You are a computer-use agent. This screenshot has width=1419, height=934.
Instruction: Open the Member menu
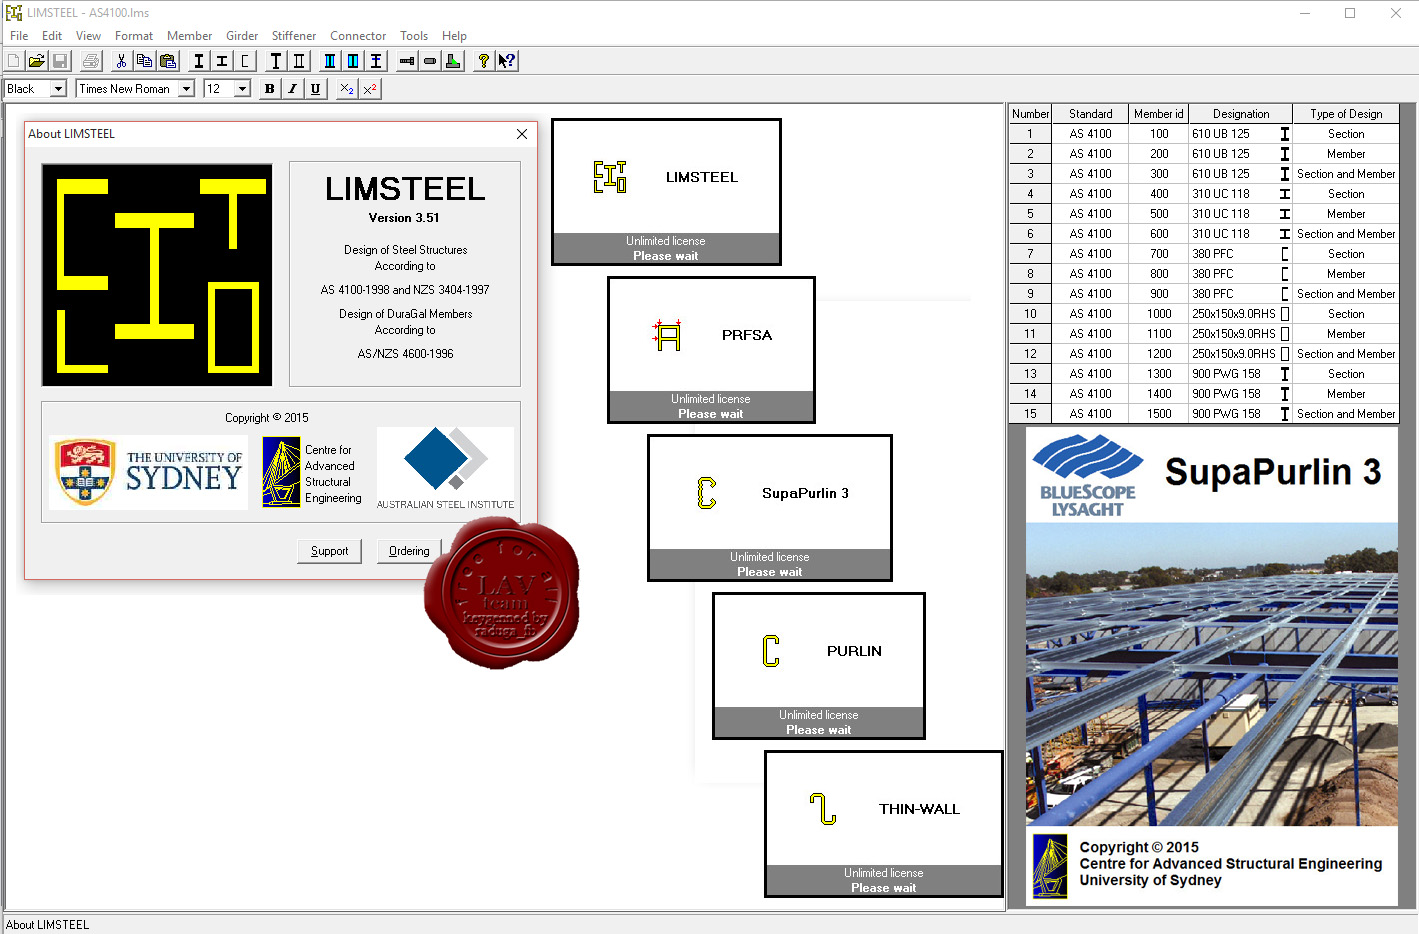click(x=189, y=36)
